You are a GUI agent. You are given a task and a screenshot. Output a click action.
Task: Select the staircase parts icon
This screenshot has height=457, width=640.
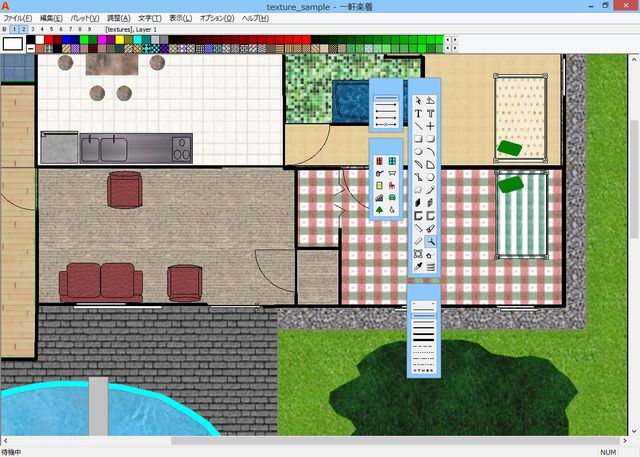[x=379, y=197]
